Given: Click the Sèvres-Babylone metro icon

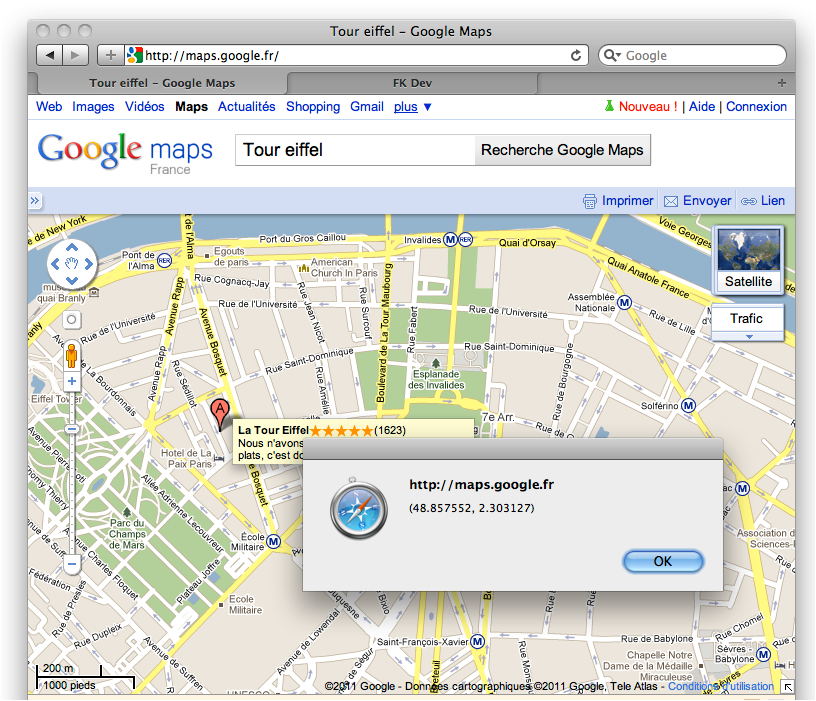Looking at the screenshot, I should pyautogui.click(x=763, y=654).
